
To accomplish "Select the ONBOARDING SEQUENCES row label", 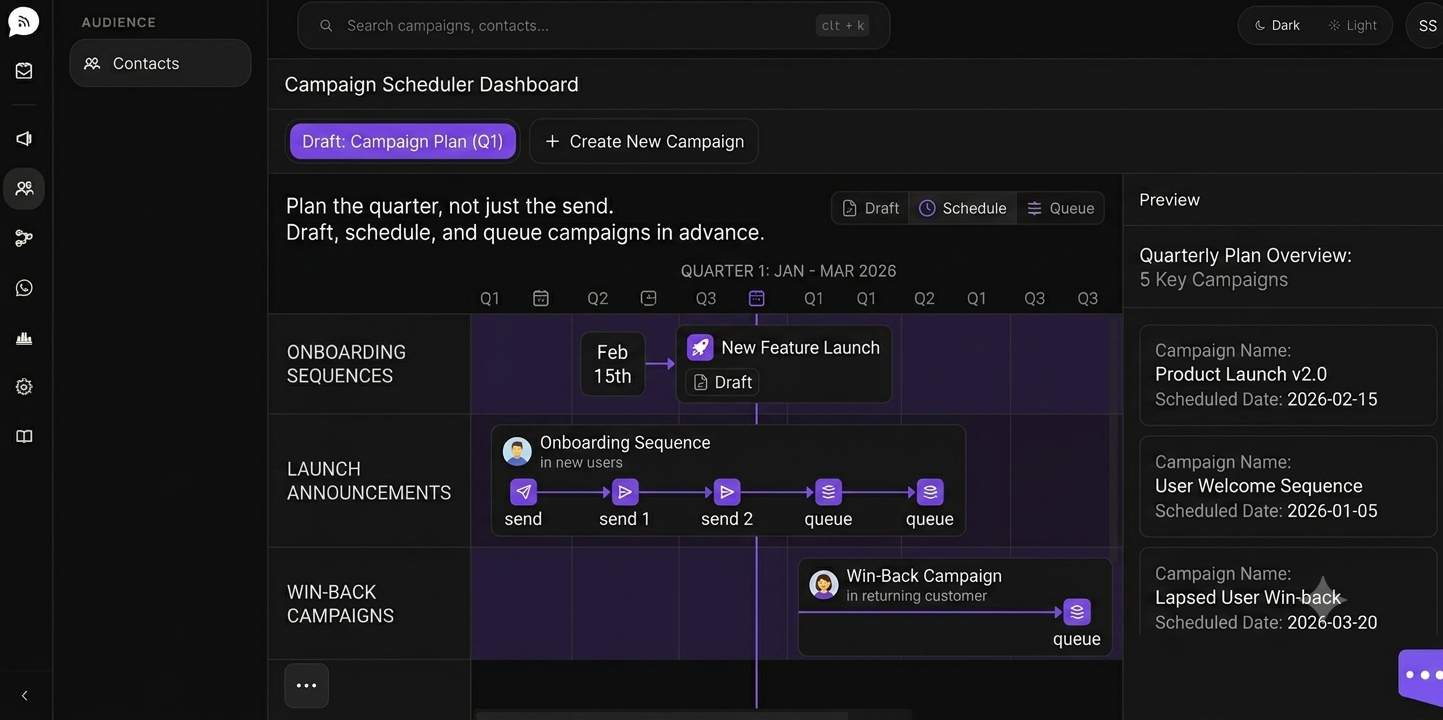I will coord(346,364).
